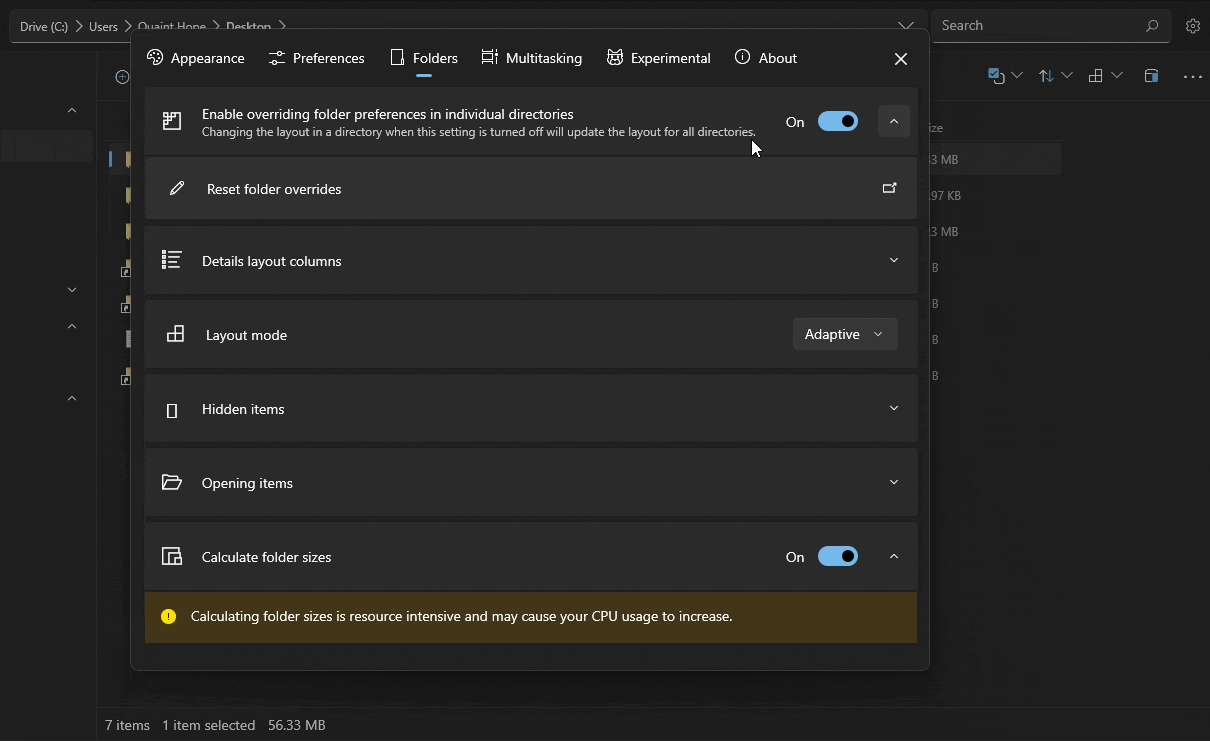Click the see-more ellipsis toolbar icon
1210x741 pixels.
click(x=1193, y=75)
